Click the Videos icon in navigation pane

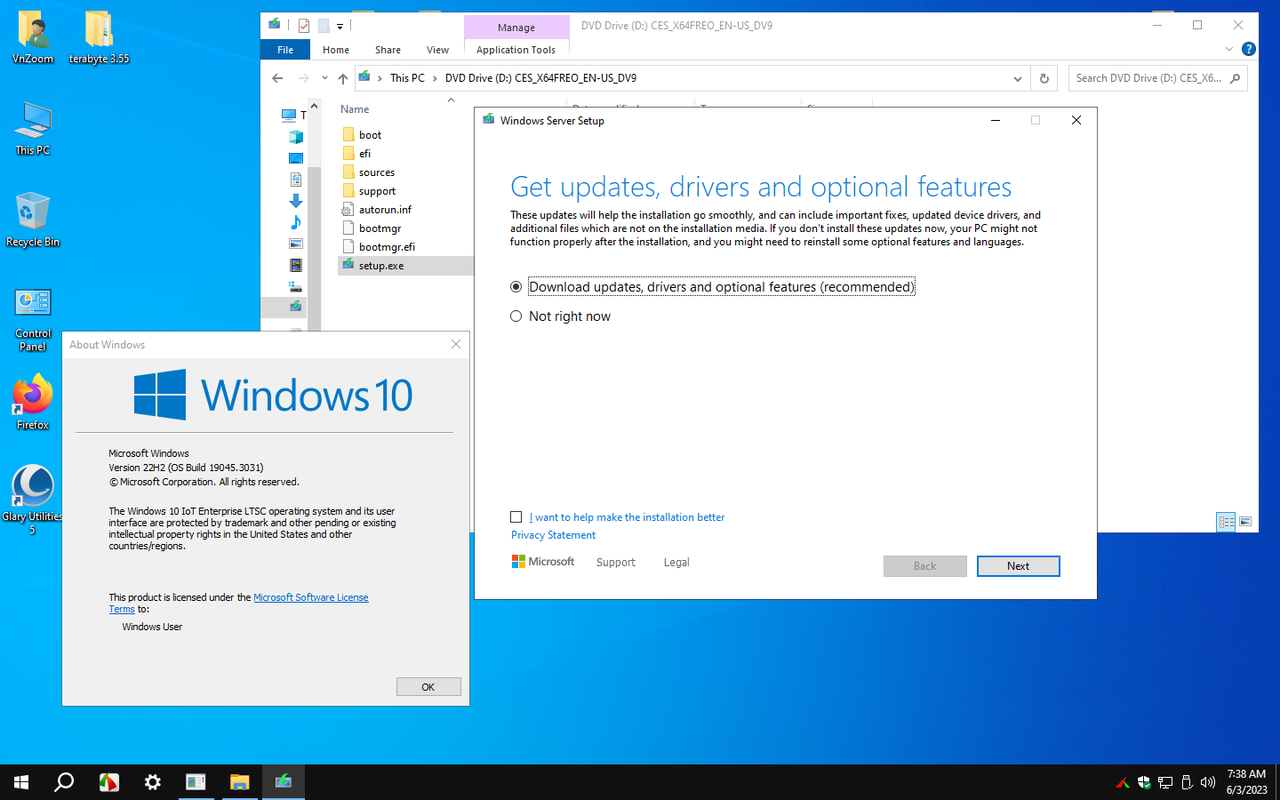[296, 265]
